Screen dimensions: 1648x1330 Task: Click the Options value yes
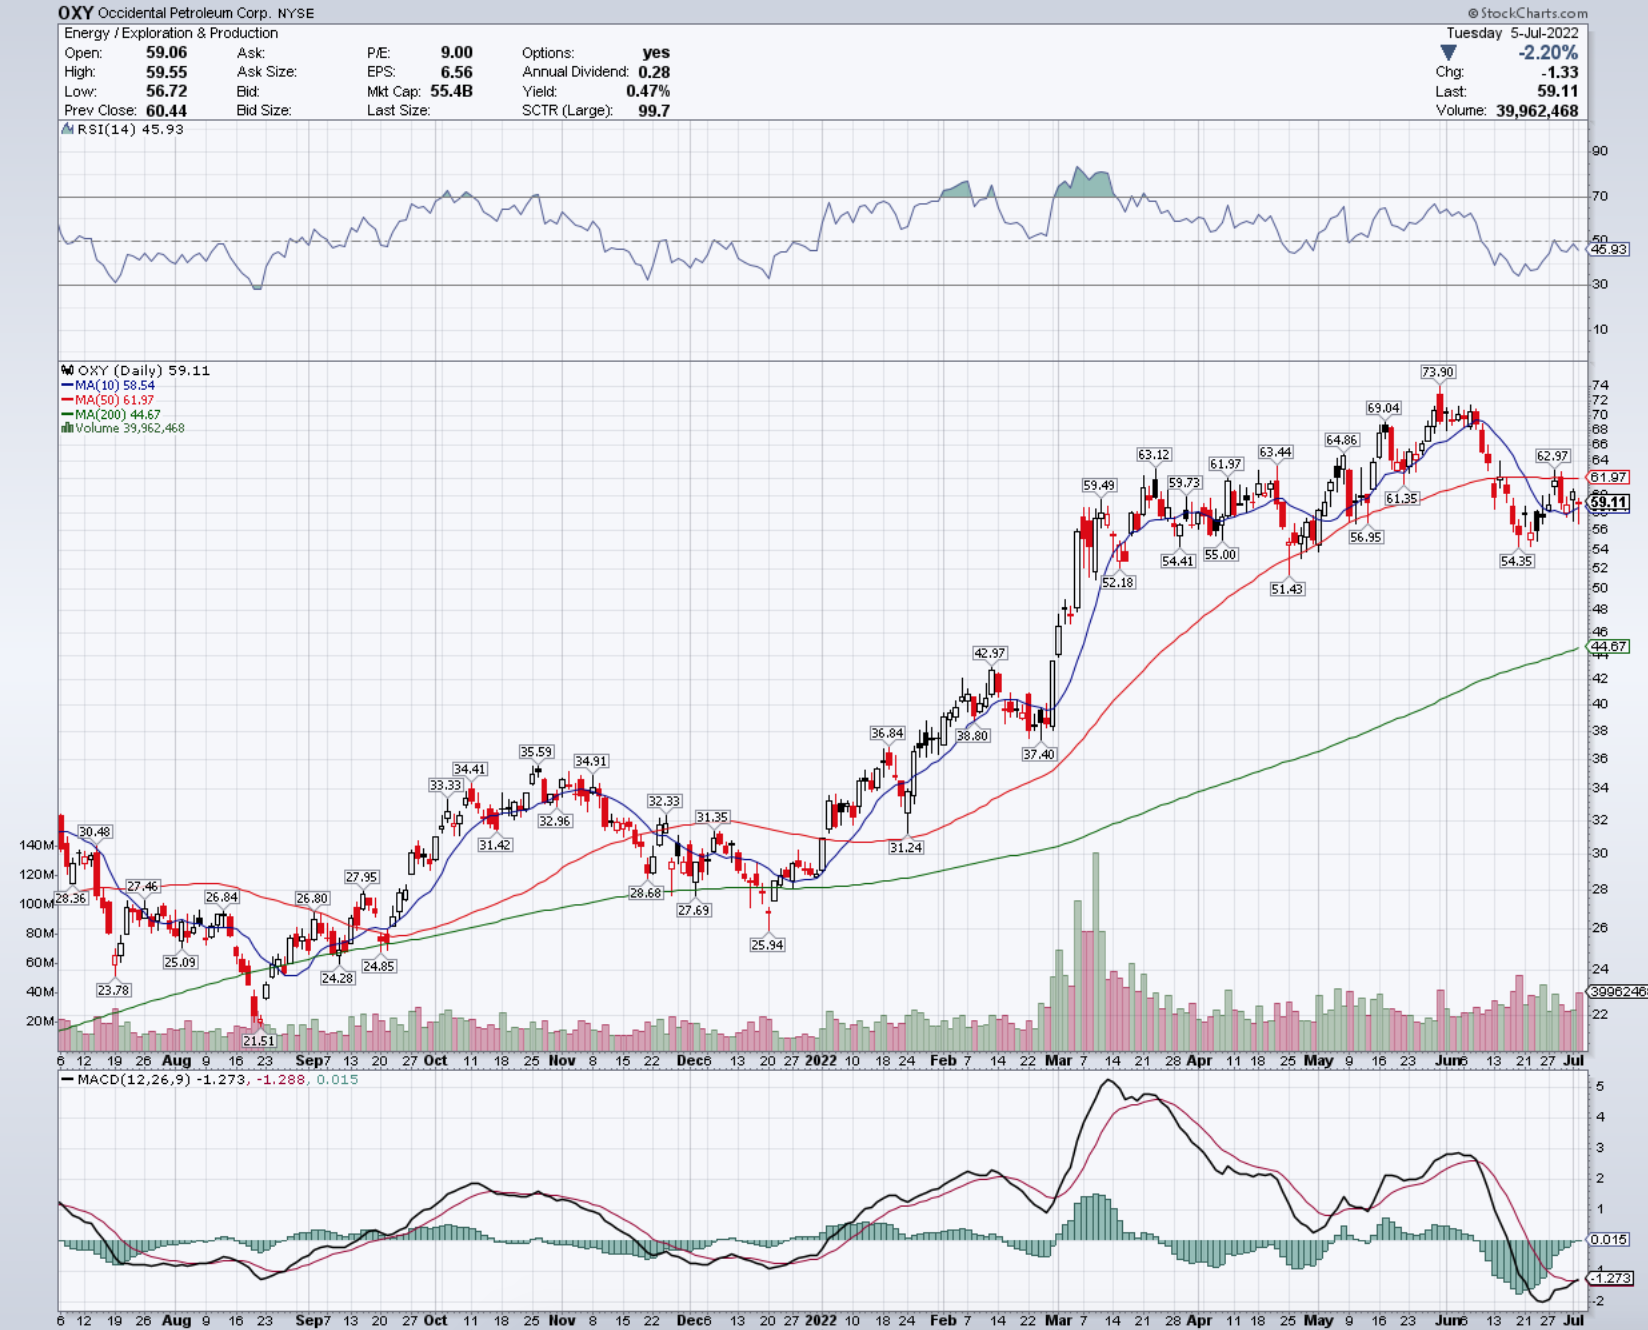point(656,52)
